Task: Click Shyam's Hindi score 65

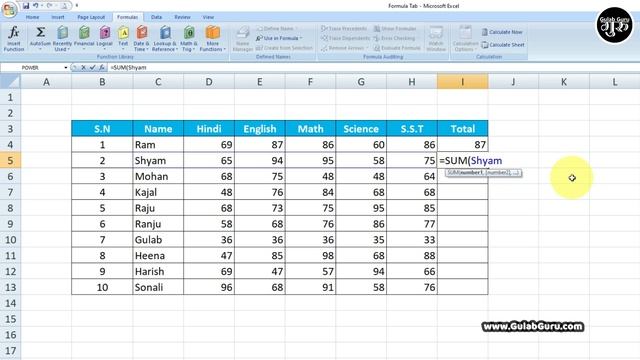Action: point(209,160)
